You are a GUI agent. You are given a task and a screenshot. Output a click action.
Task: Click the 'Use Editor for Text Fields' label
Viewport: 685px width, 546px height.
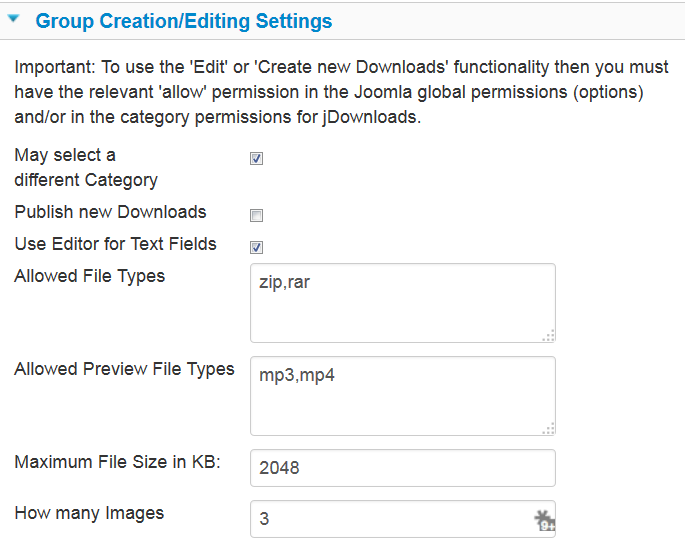click(x=115, y=244)
